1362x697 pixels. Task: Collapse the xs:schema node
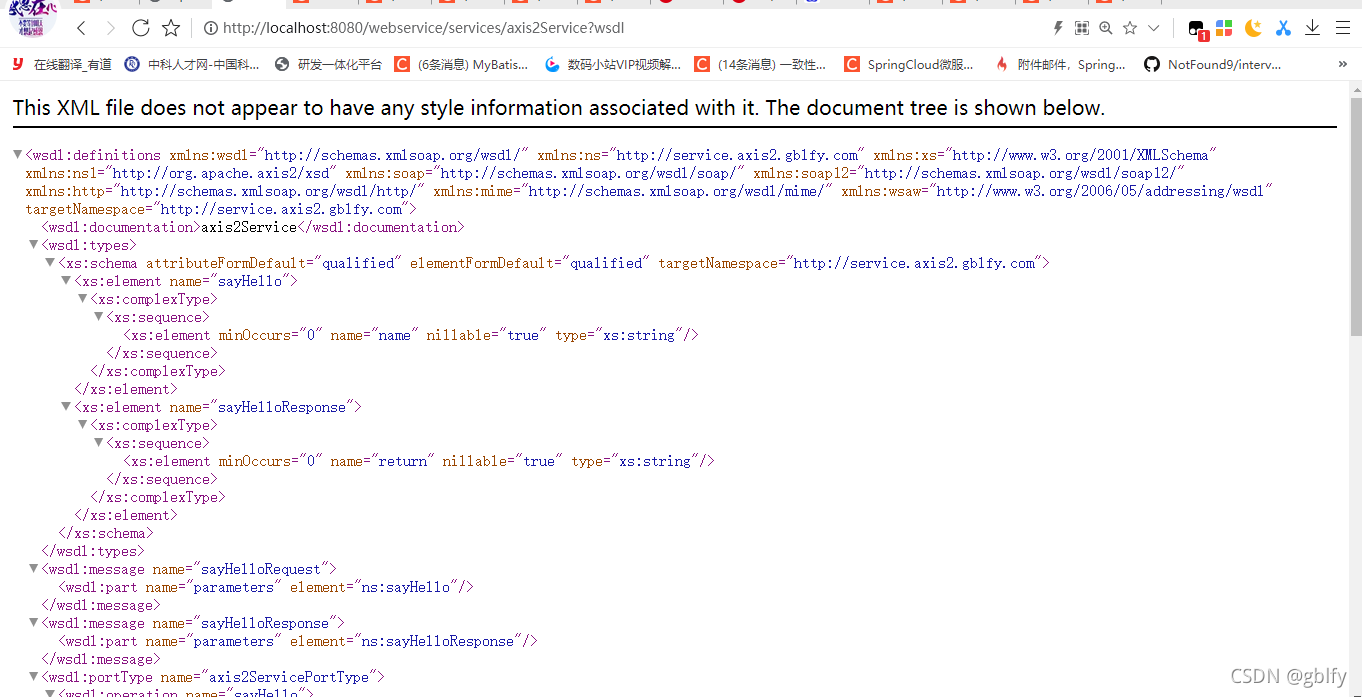coord(50,263)
